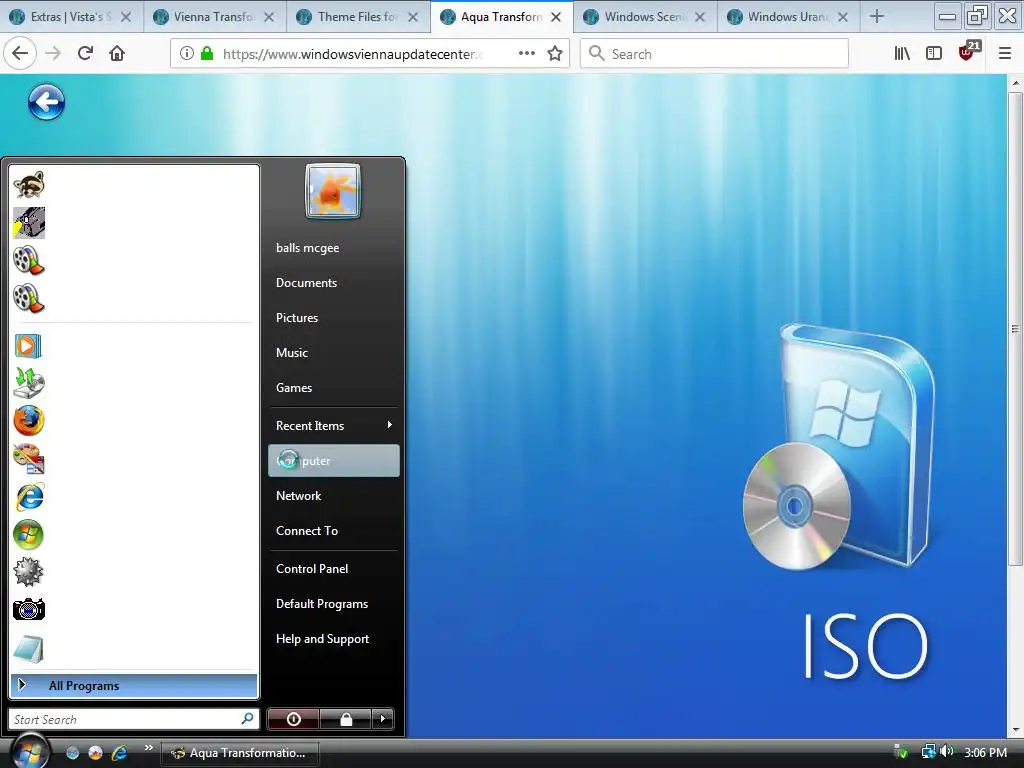Open Games from the Start menu

[294, 388]
